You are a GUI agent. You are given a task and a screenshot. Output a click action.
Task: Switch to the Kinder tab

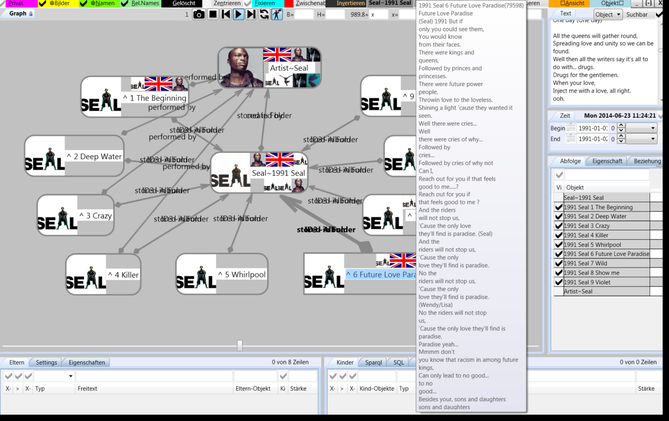pyautogui.click(x=345, y=362)
